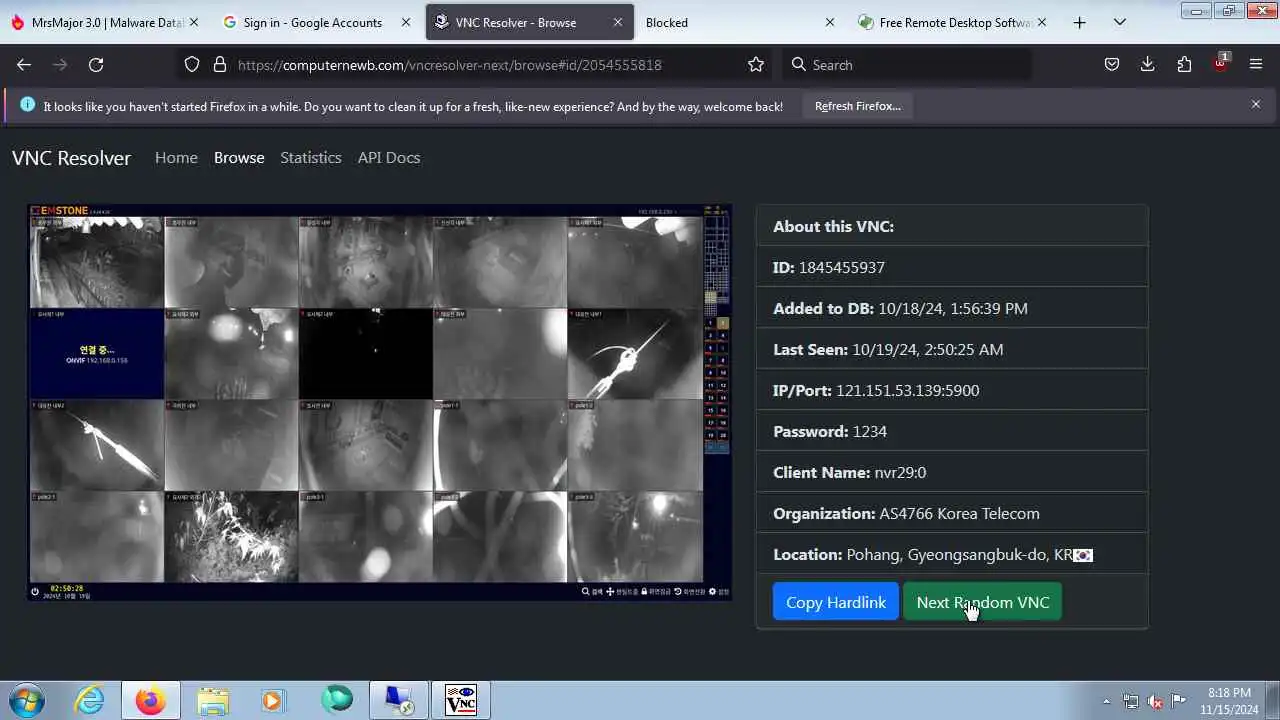Viewport: 1280px width, 720px height.
Task: Click the muted volume tray icon
Action: [x=1155, y=701]
